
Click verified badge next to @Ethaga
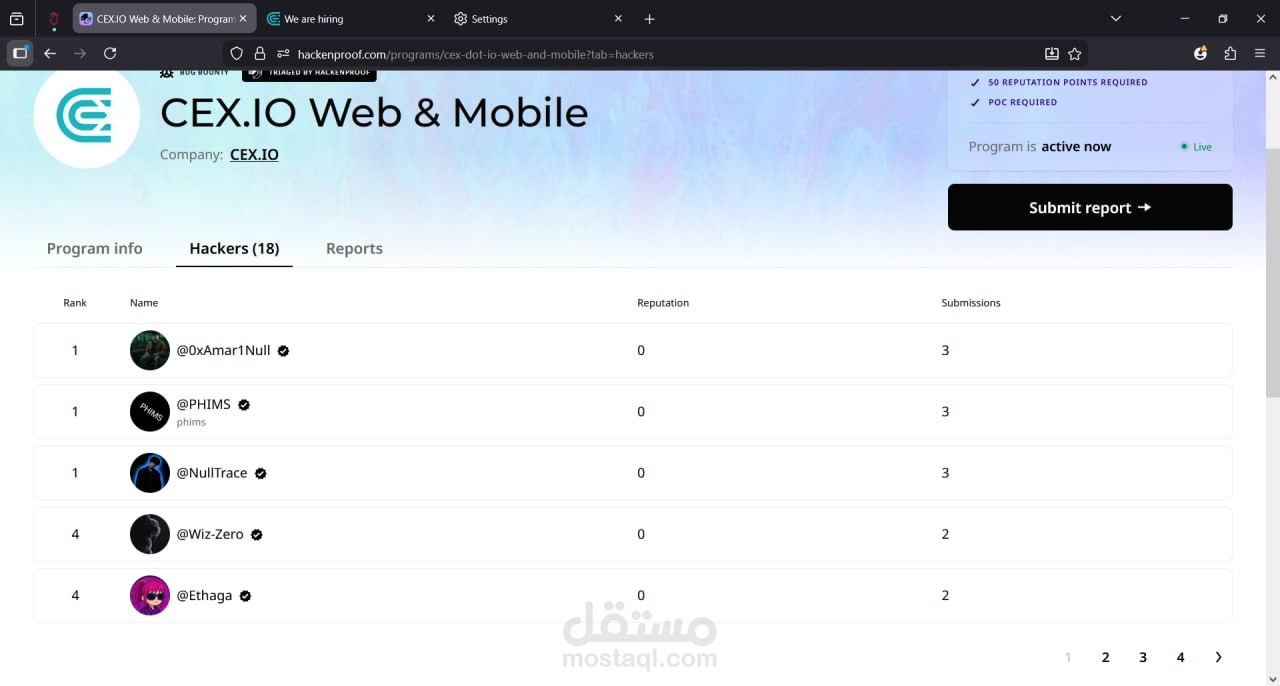pyautogui.click(x=245, y=596)
